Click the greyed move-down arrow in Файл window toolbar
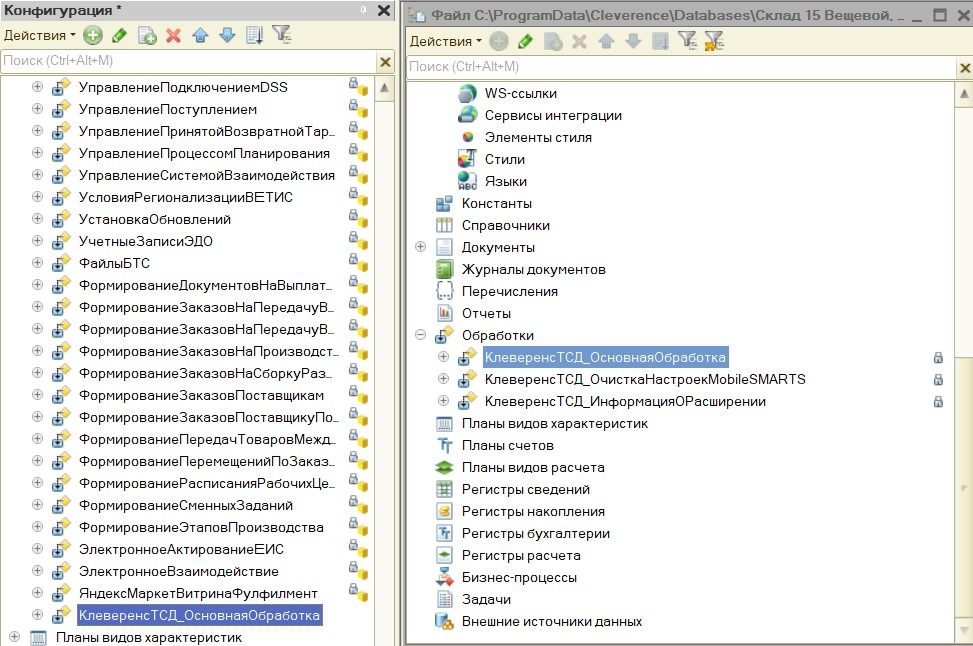The width and height of the screenshot is (973, 646). coord(634,42)
